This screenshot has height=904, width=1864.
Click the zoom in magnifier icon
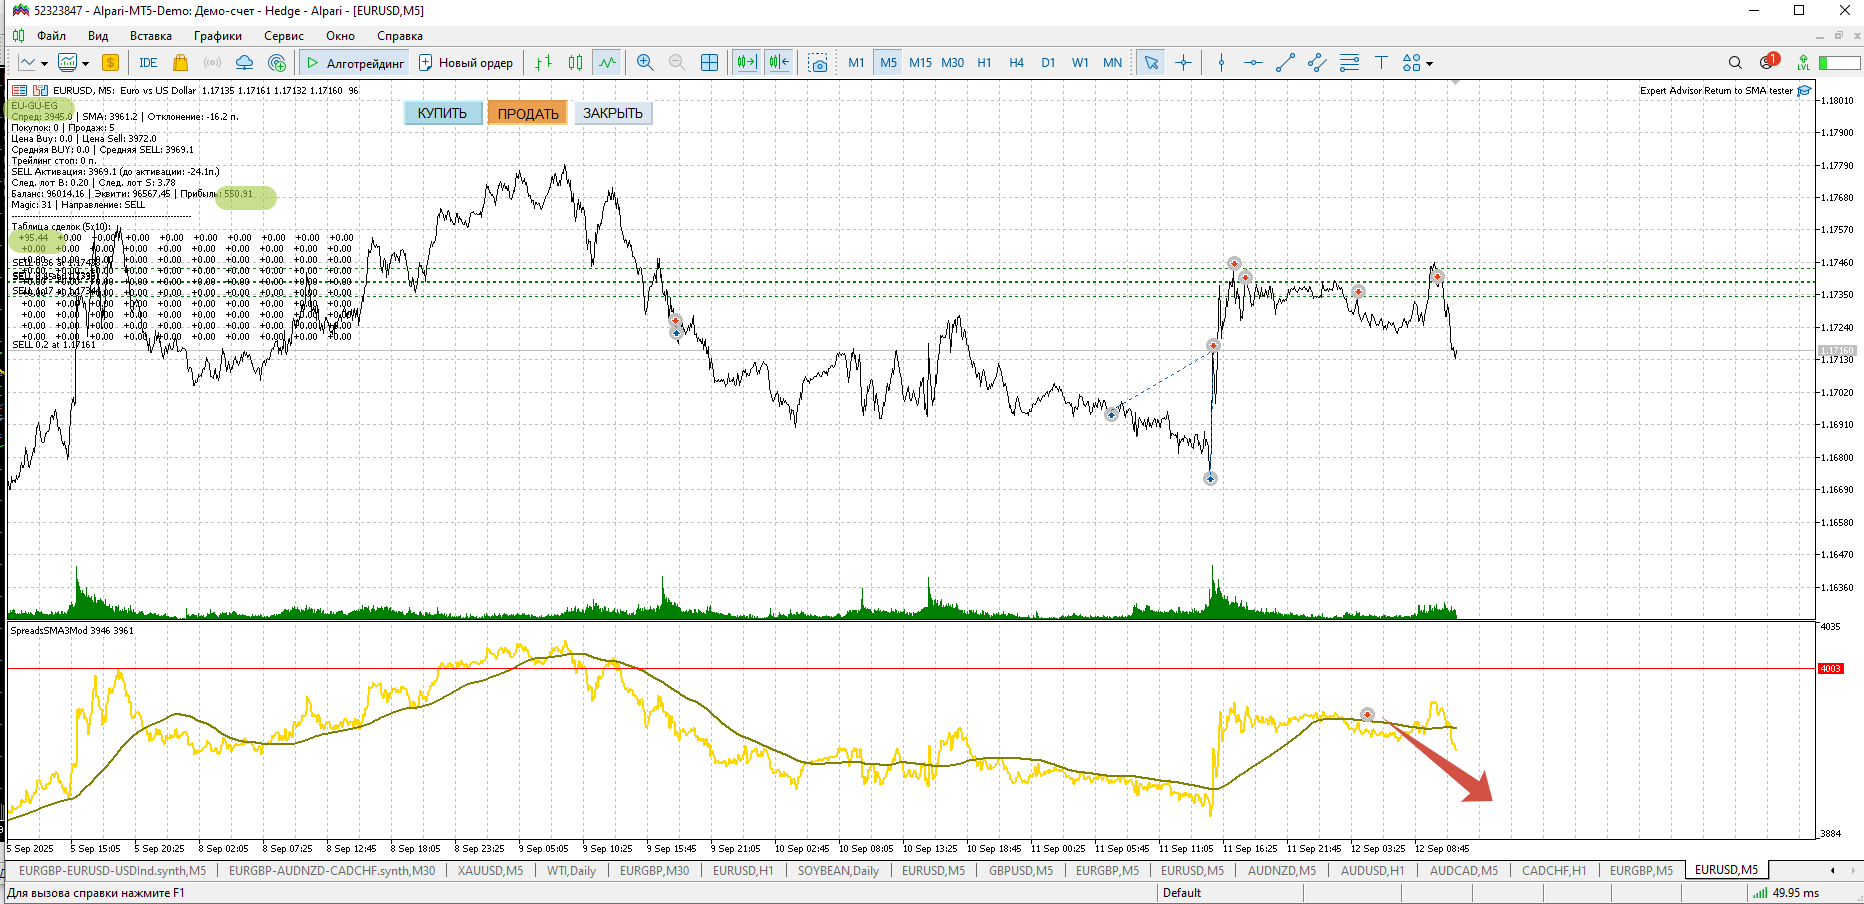pyautogui.click(x=645, y=63)
